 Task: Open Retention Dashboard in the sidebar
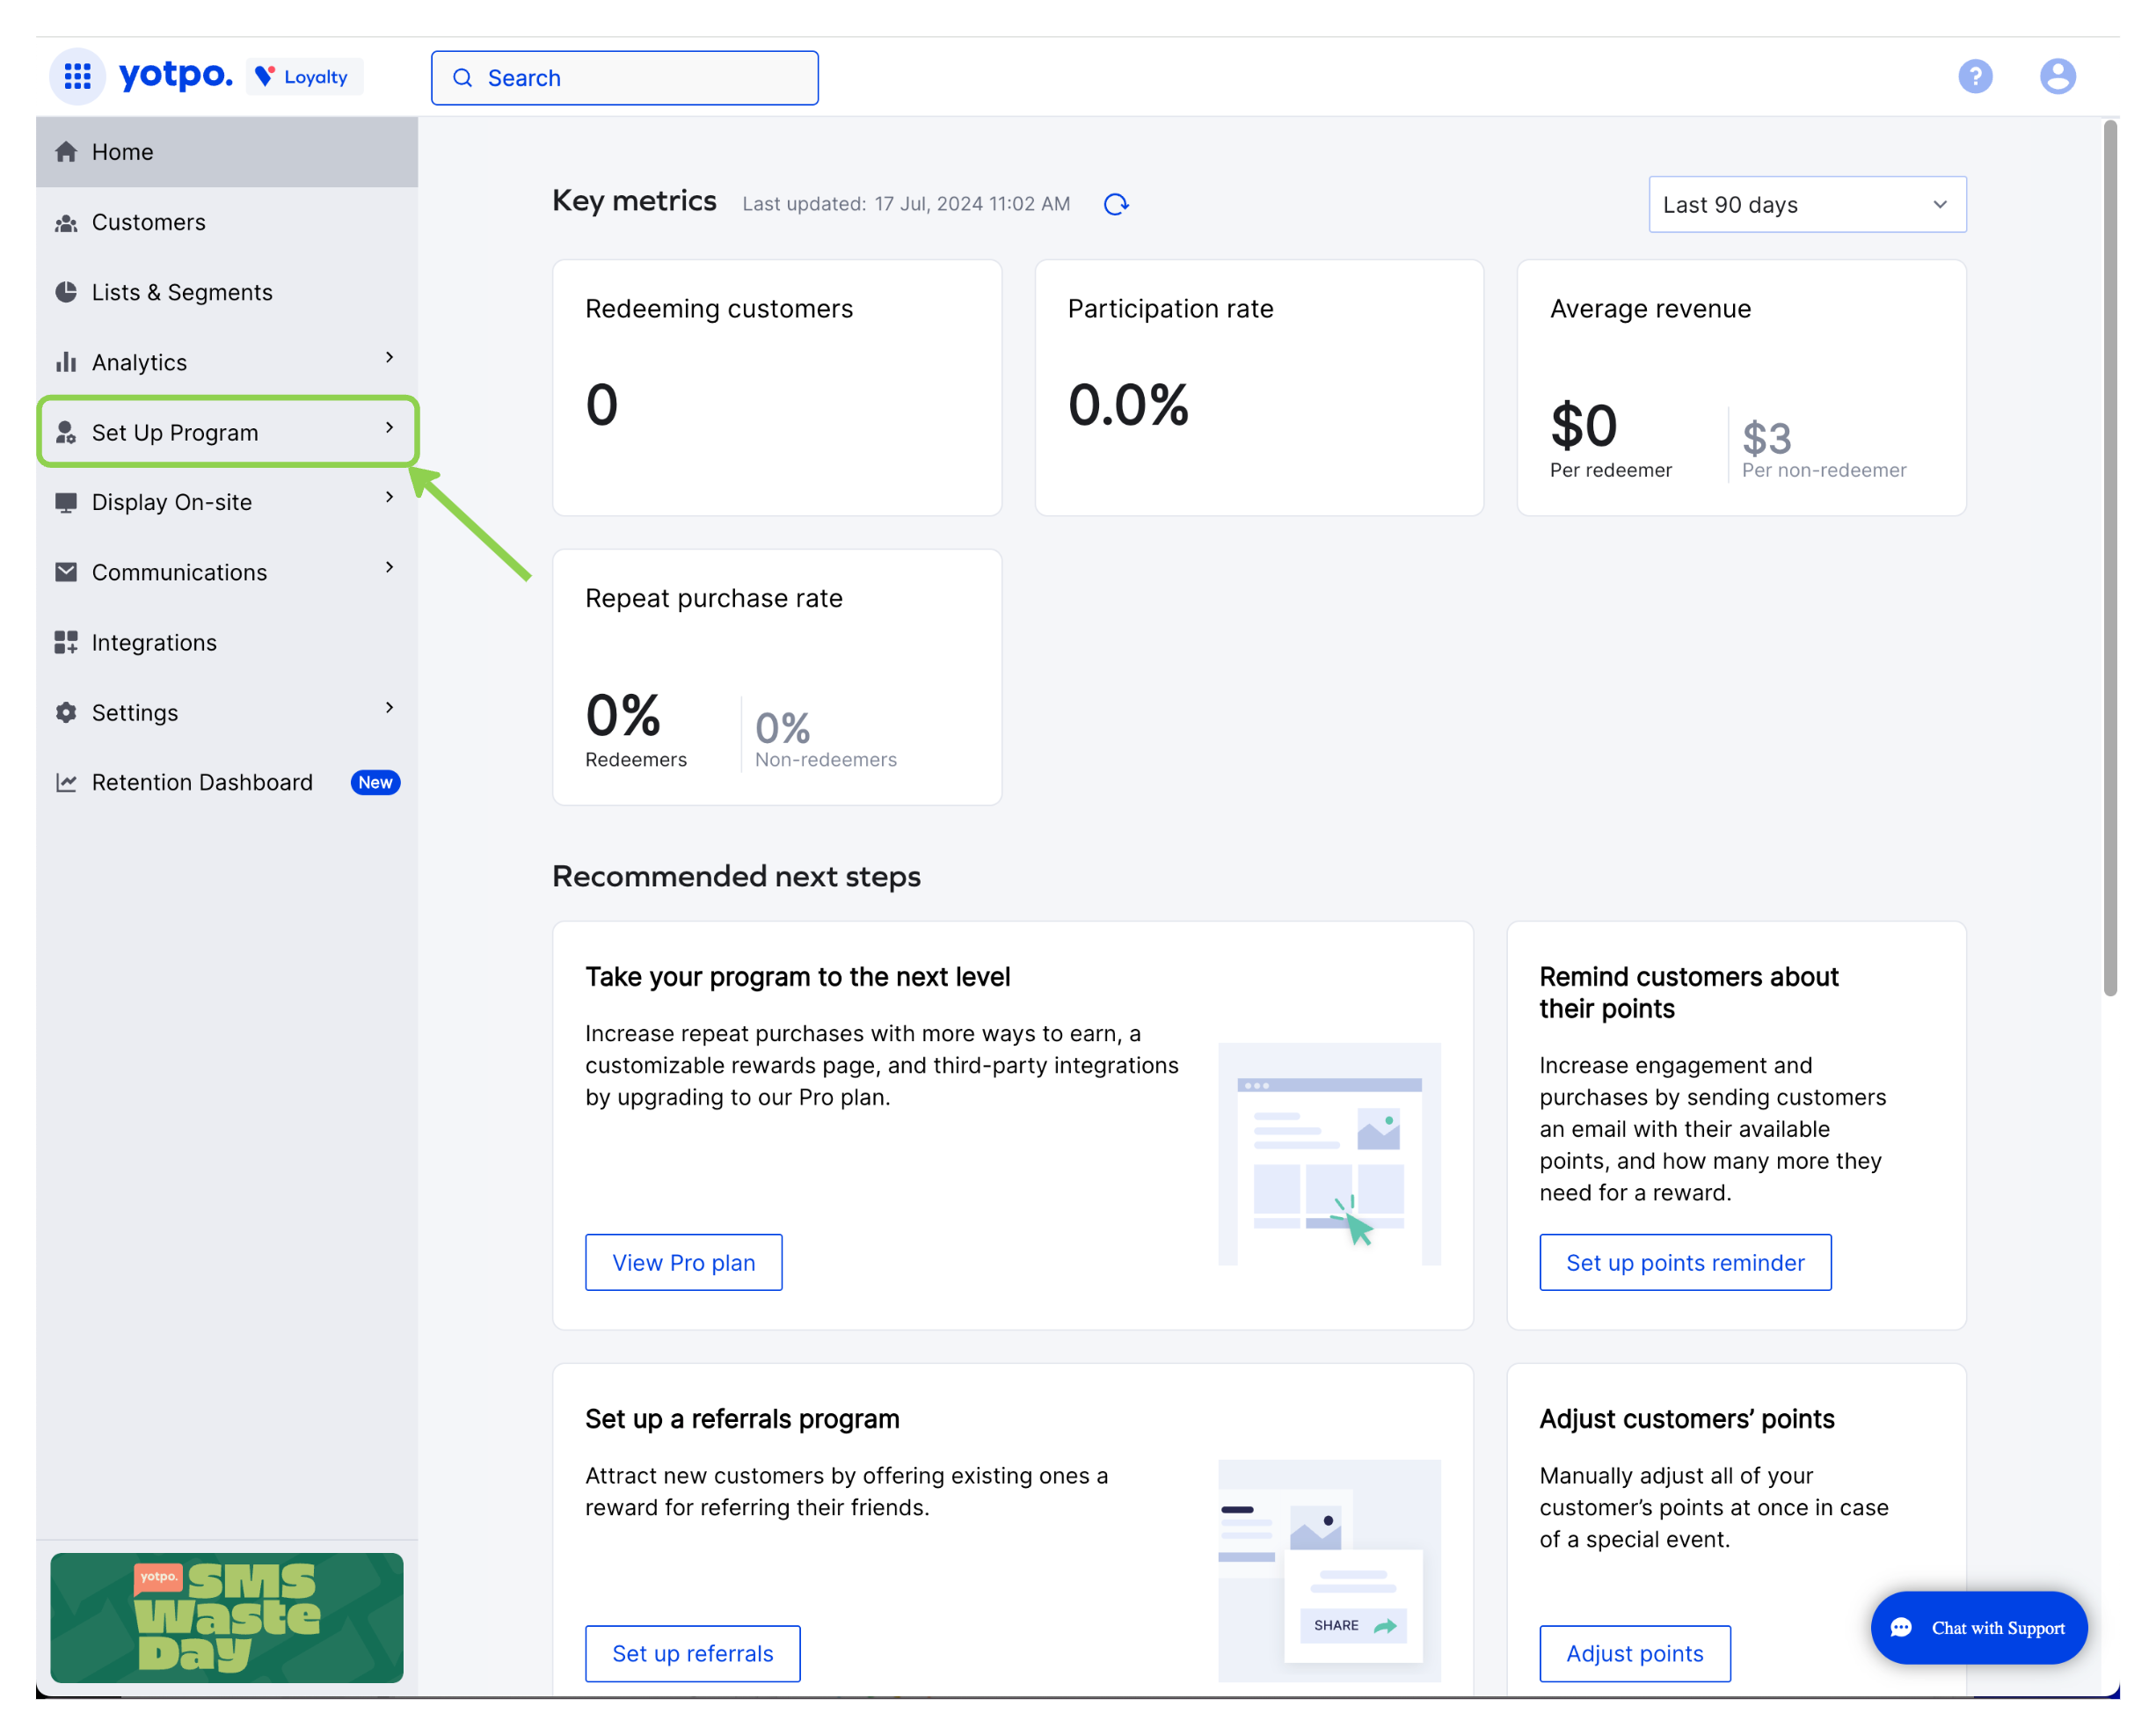(227, 782)
